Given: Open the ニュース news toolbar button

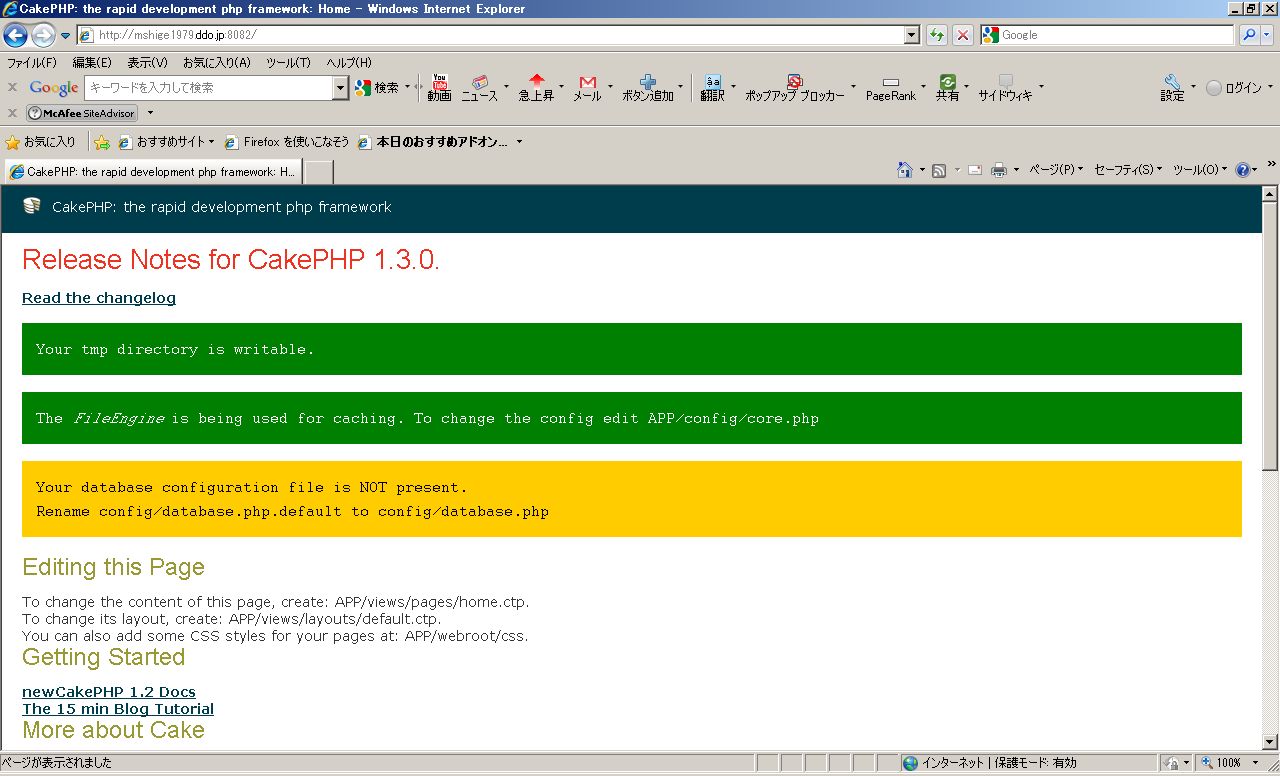Looking at the screenshot, I should tap(479, 88).
